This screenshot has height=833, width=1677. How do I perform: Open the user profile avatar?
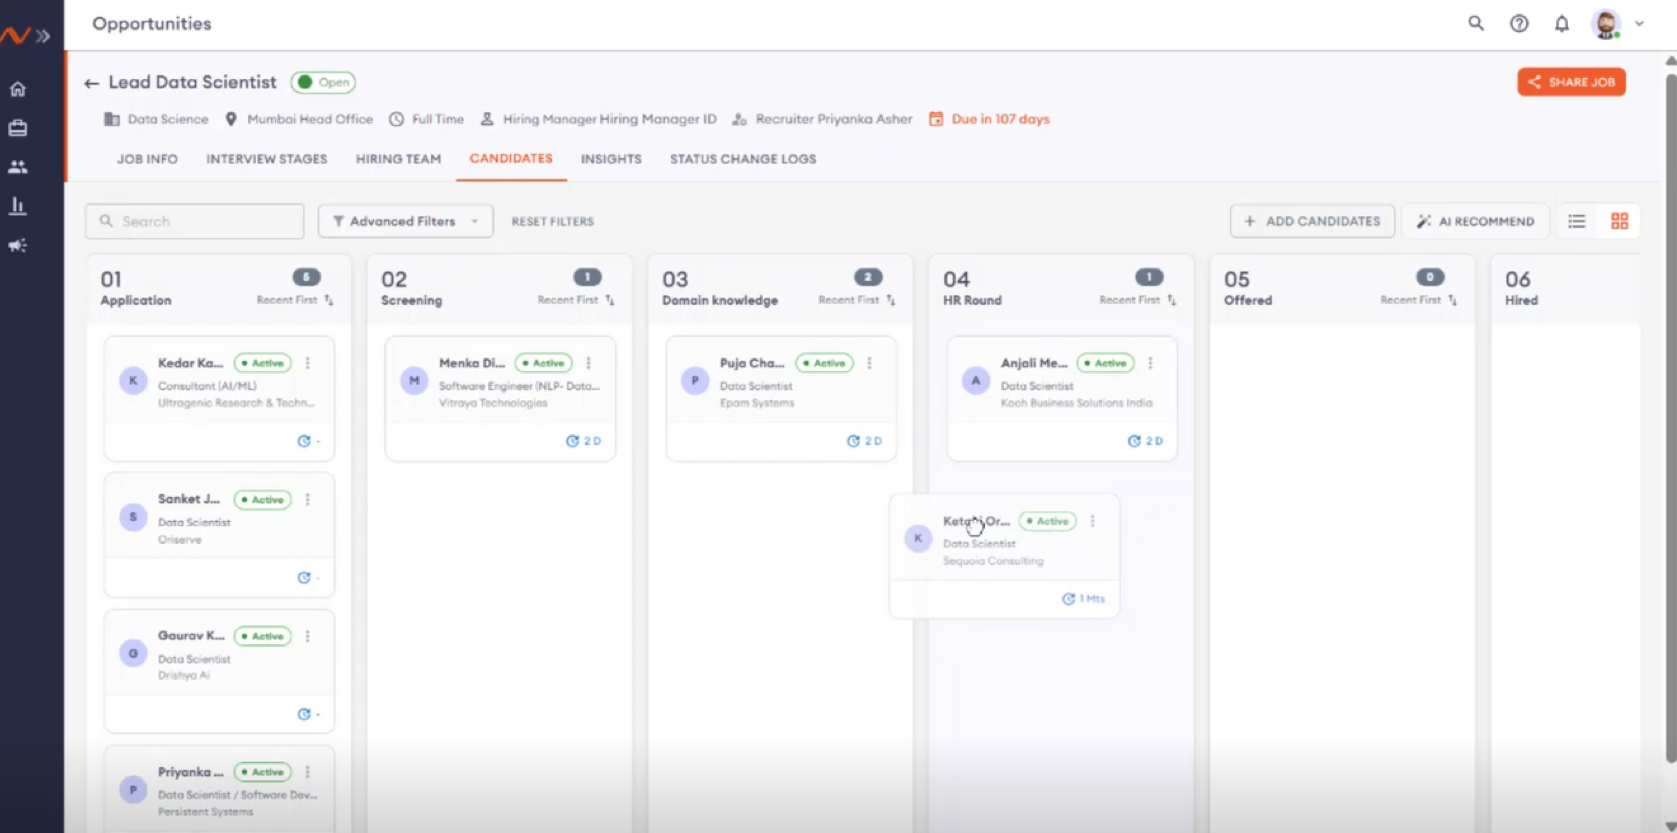click(1606, 24)
